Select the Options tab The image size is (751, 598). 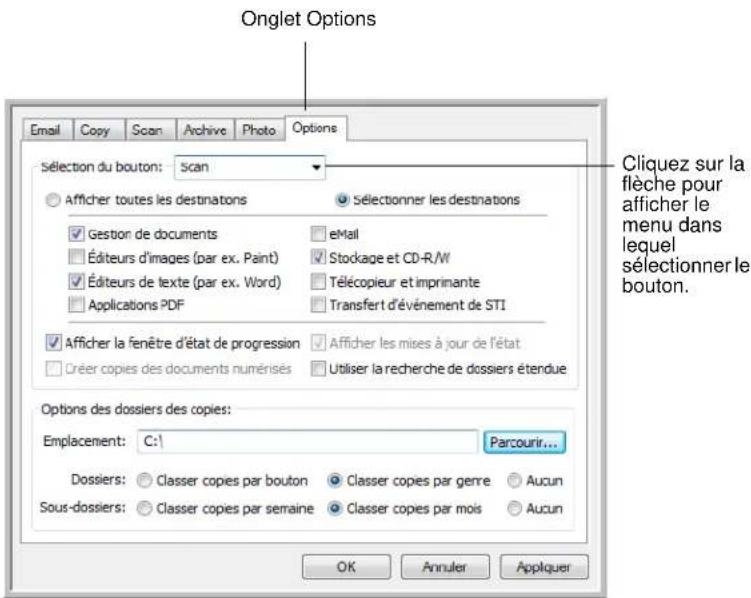pyautogui.click(x=316, y=128)
